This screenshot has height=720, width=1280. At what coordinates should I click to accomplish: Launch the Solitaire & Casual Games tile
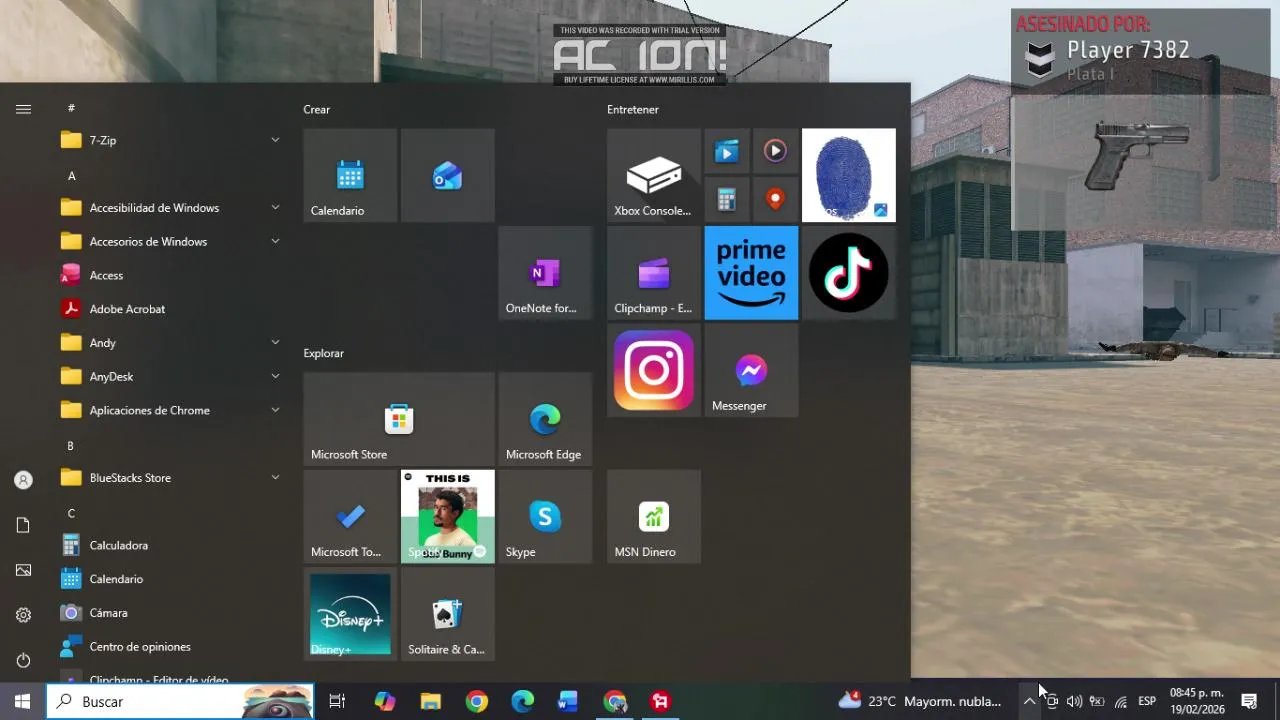pos(447,614)
